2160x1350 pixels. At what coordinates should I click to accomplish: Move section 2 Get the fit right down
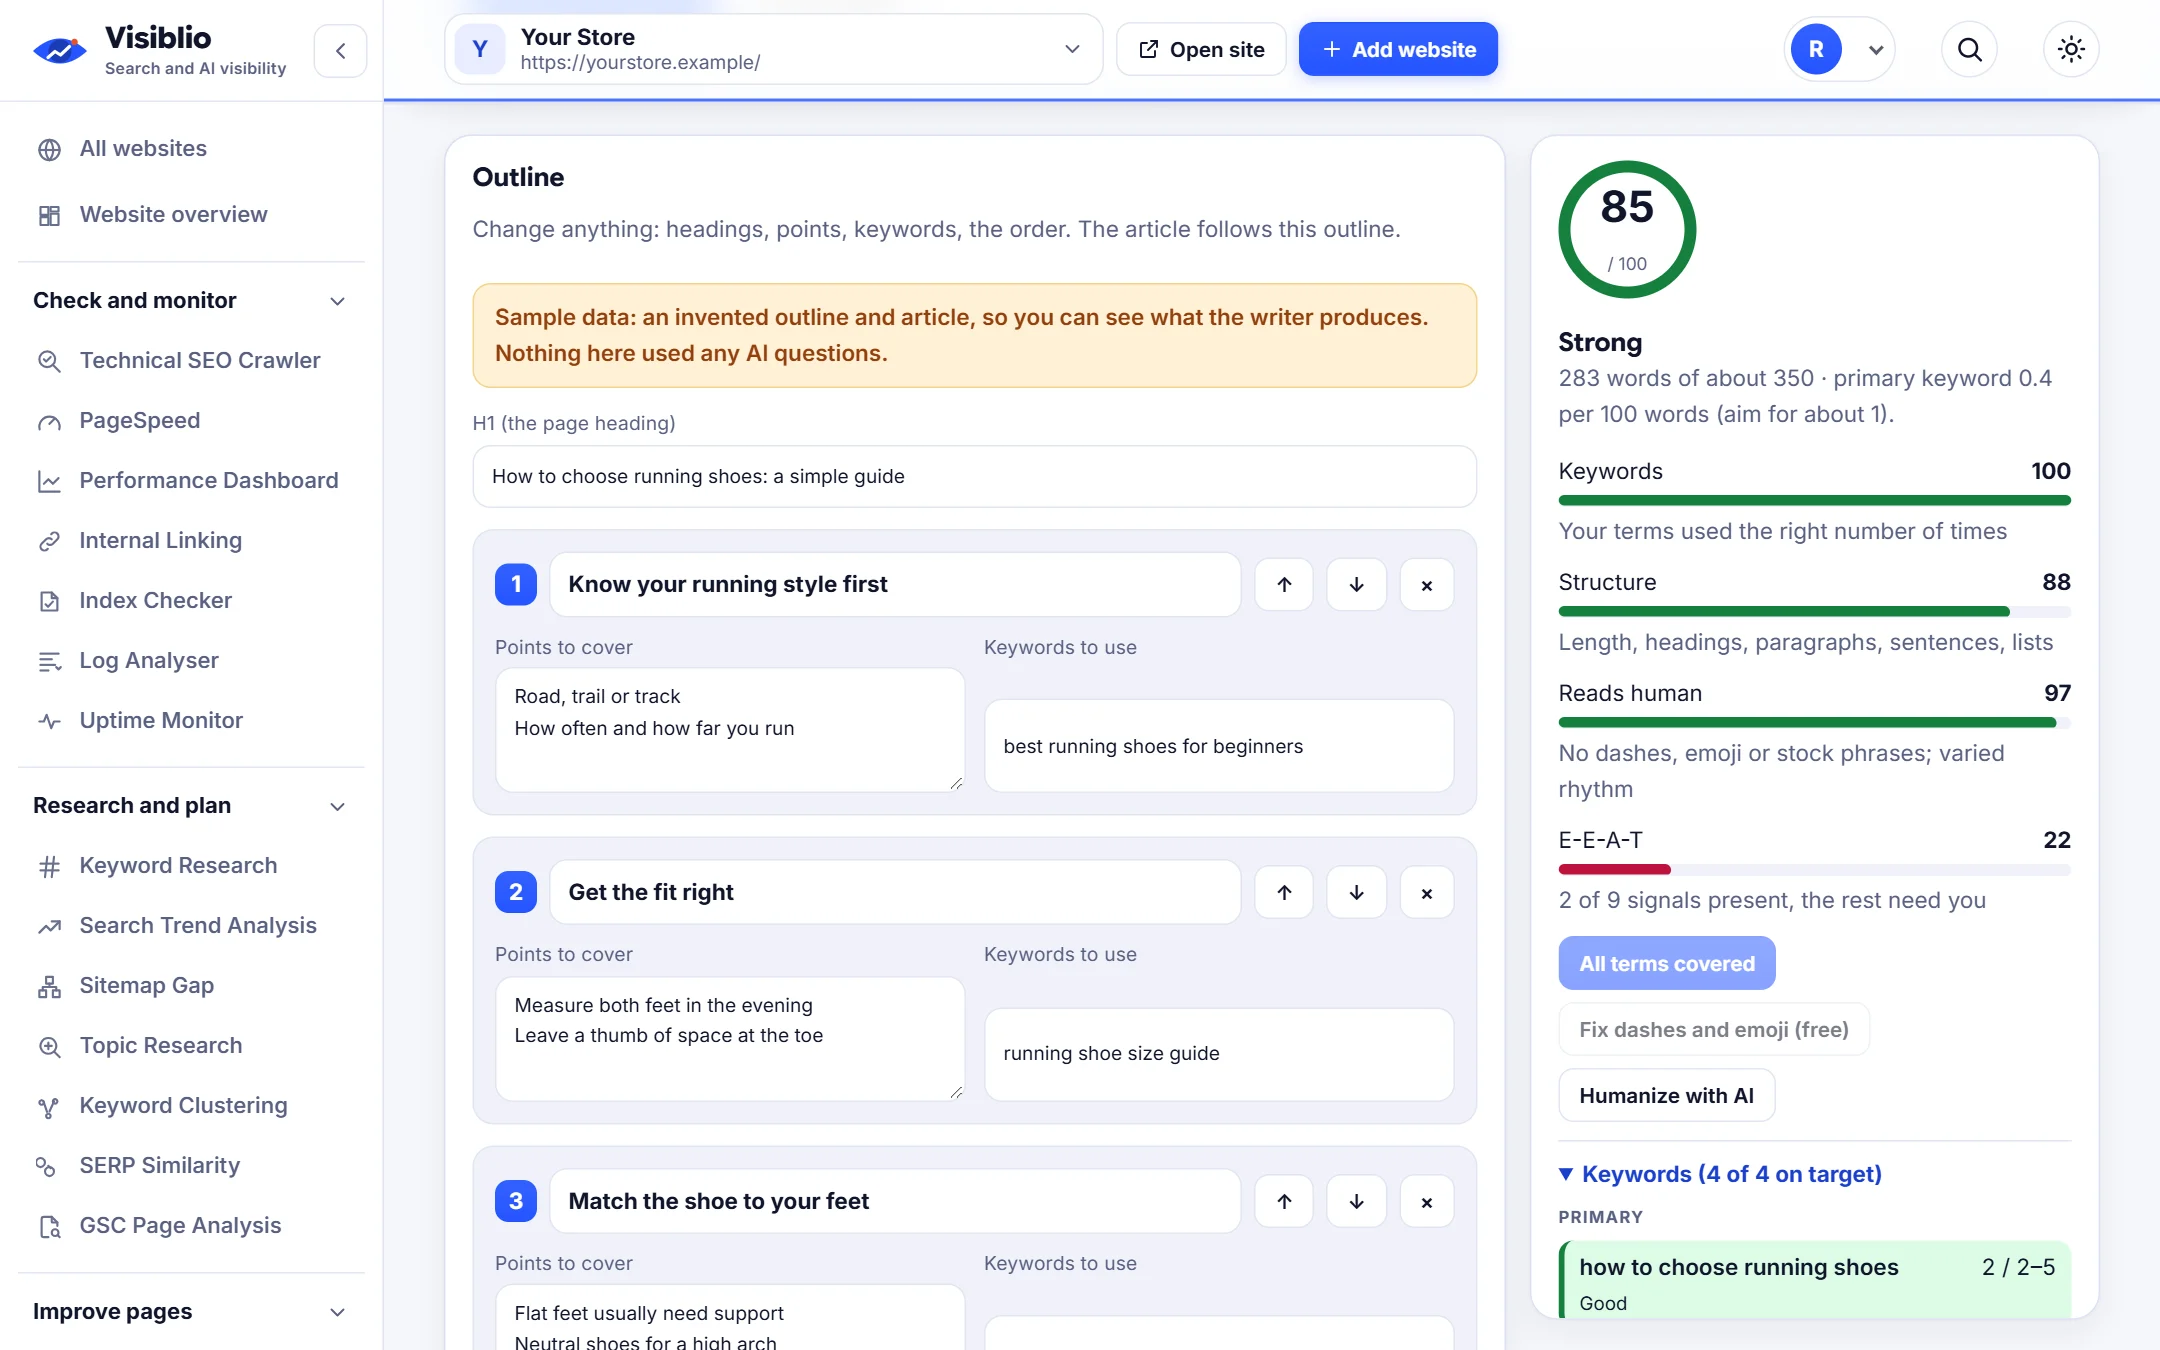[1356, 892]
